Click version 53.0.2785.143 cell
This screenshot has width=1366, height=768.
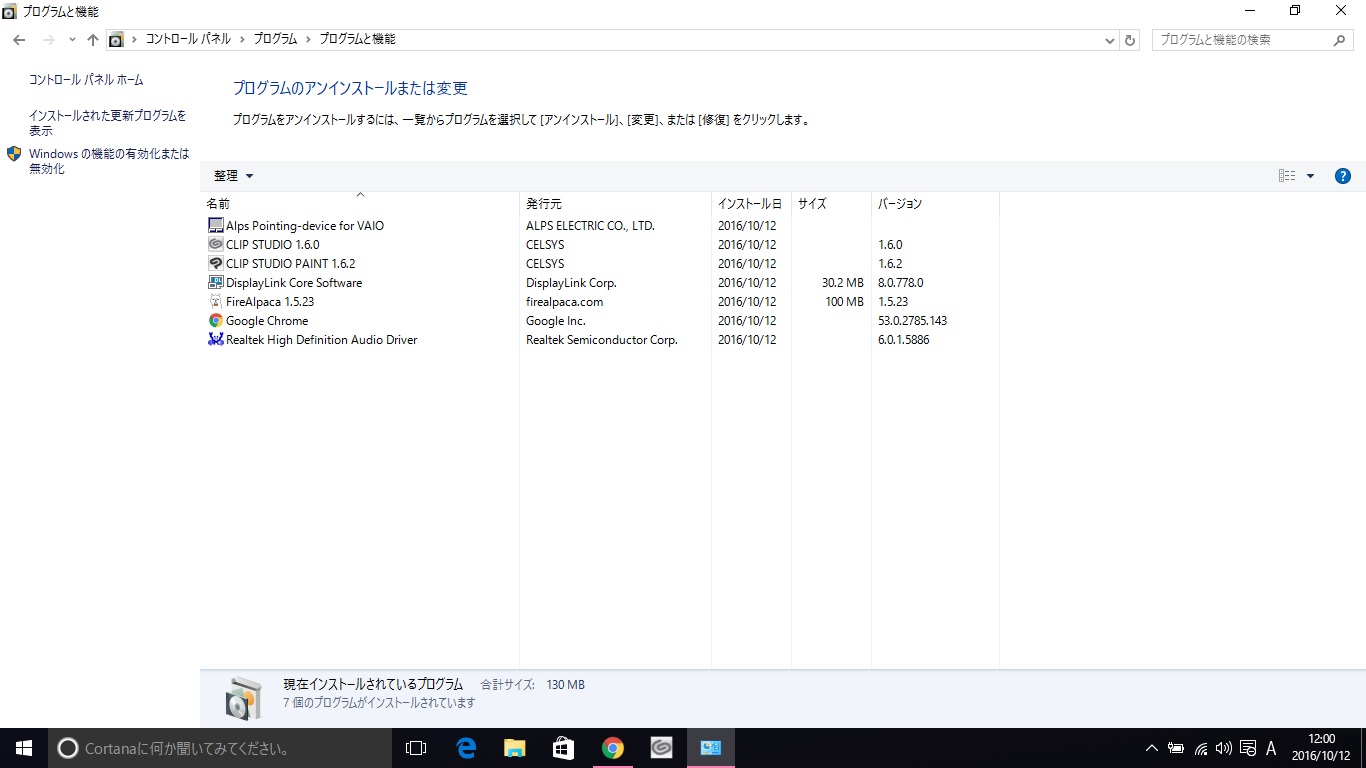pos(912,321)
